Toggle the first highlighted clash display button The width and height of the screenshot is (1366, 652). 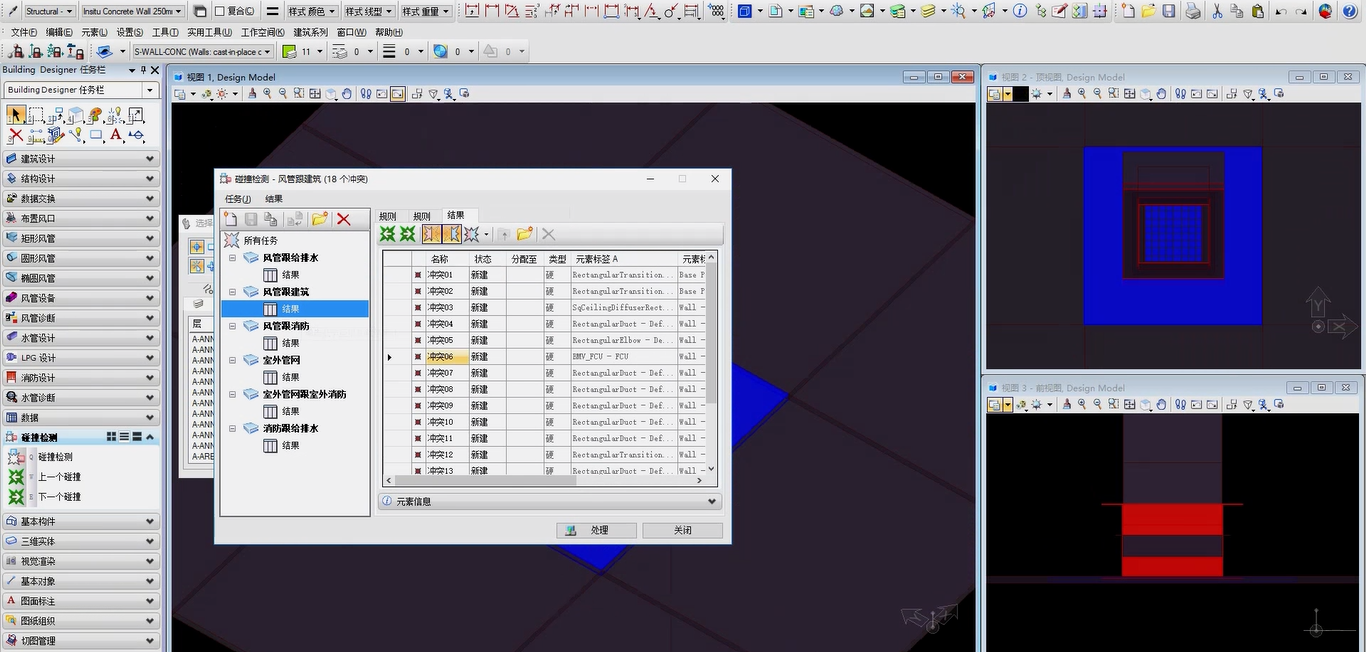(431, 234)
